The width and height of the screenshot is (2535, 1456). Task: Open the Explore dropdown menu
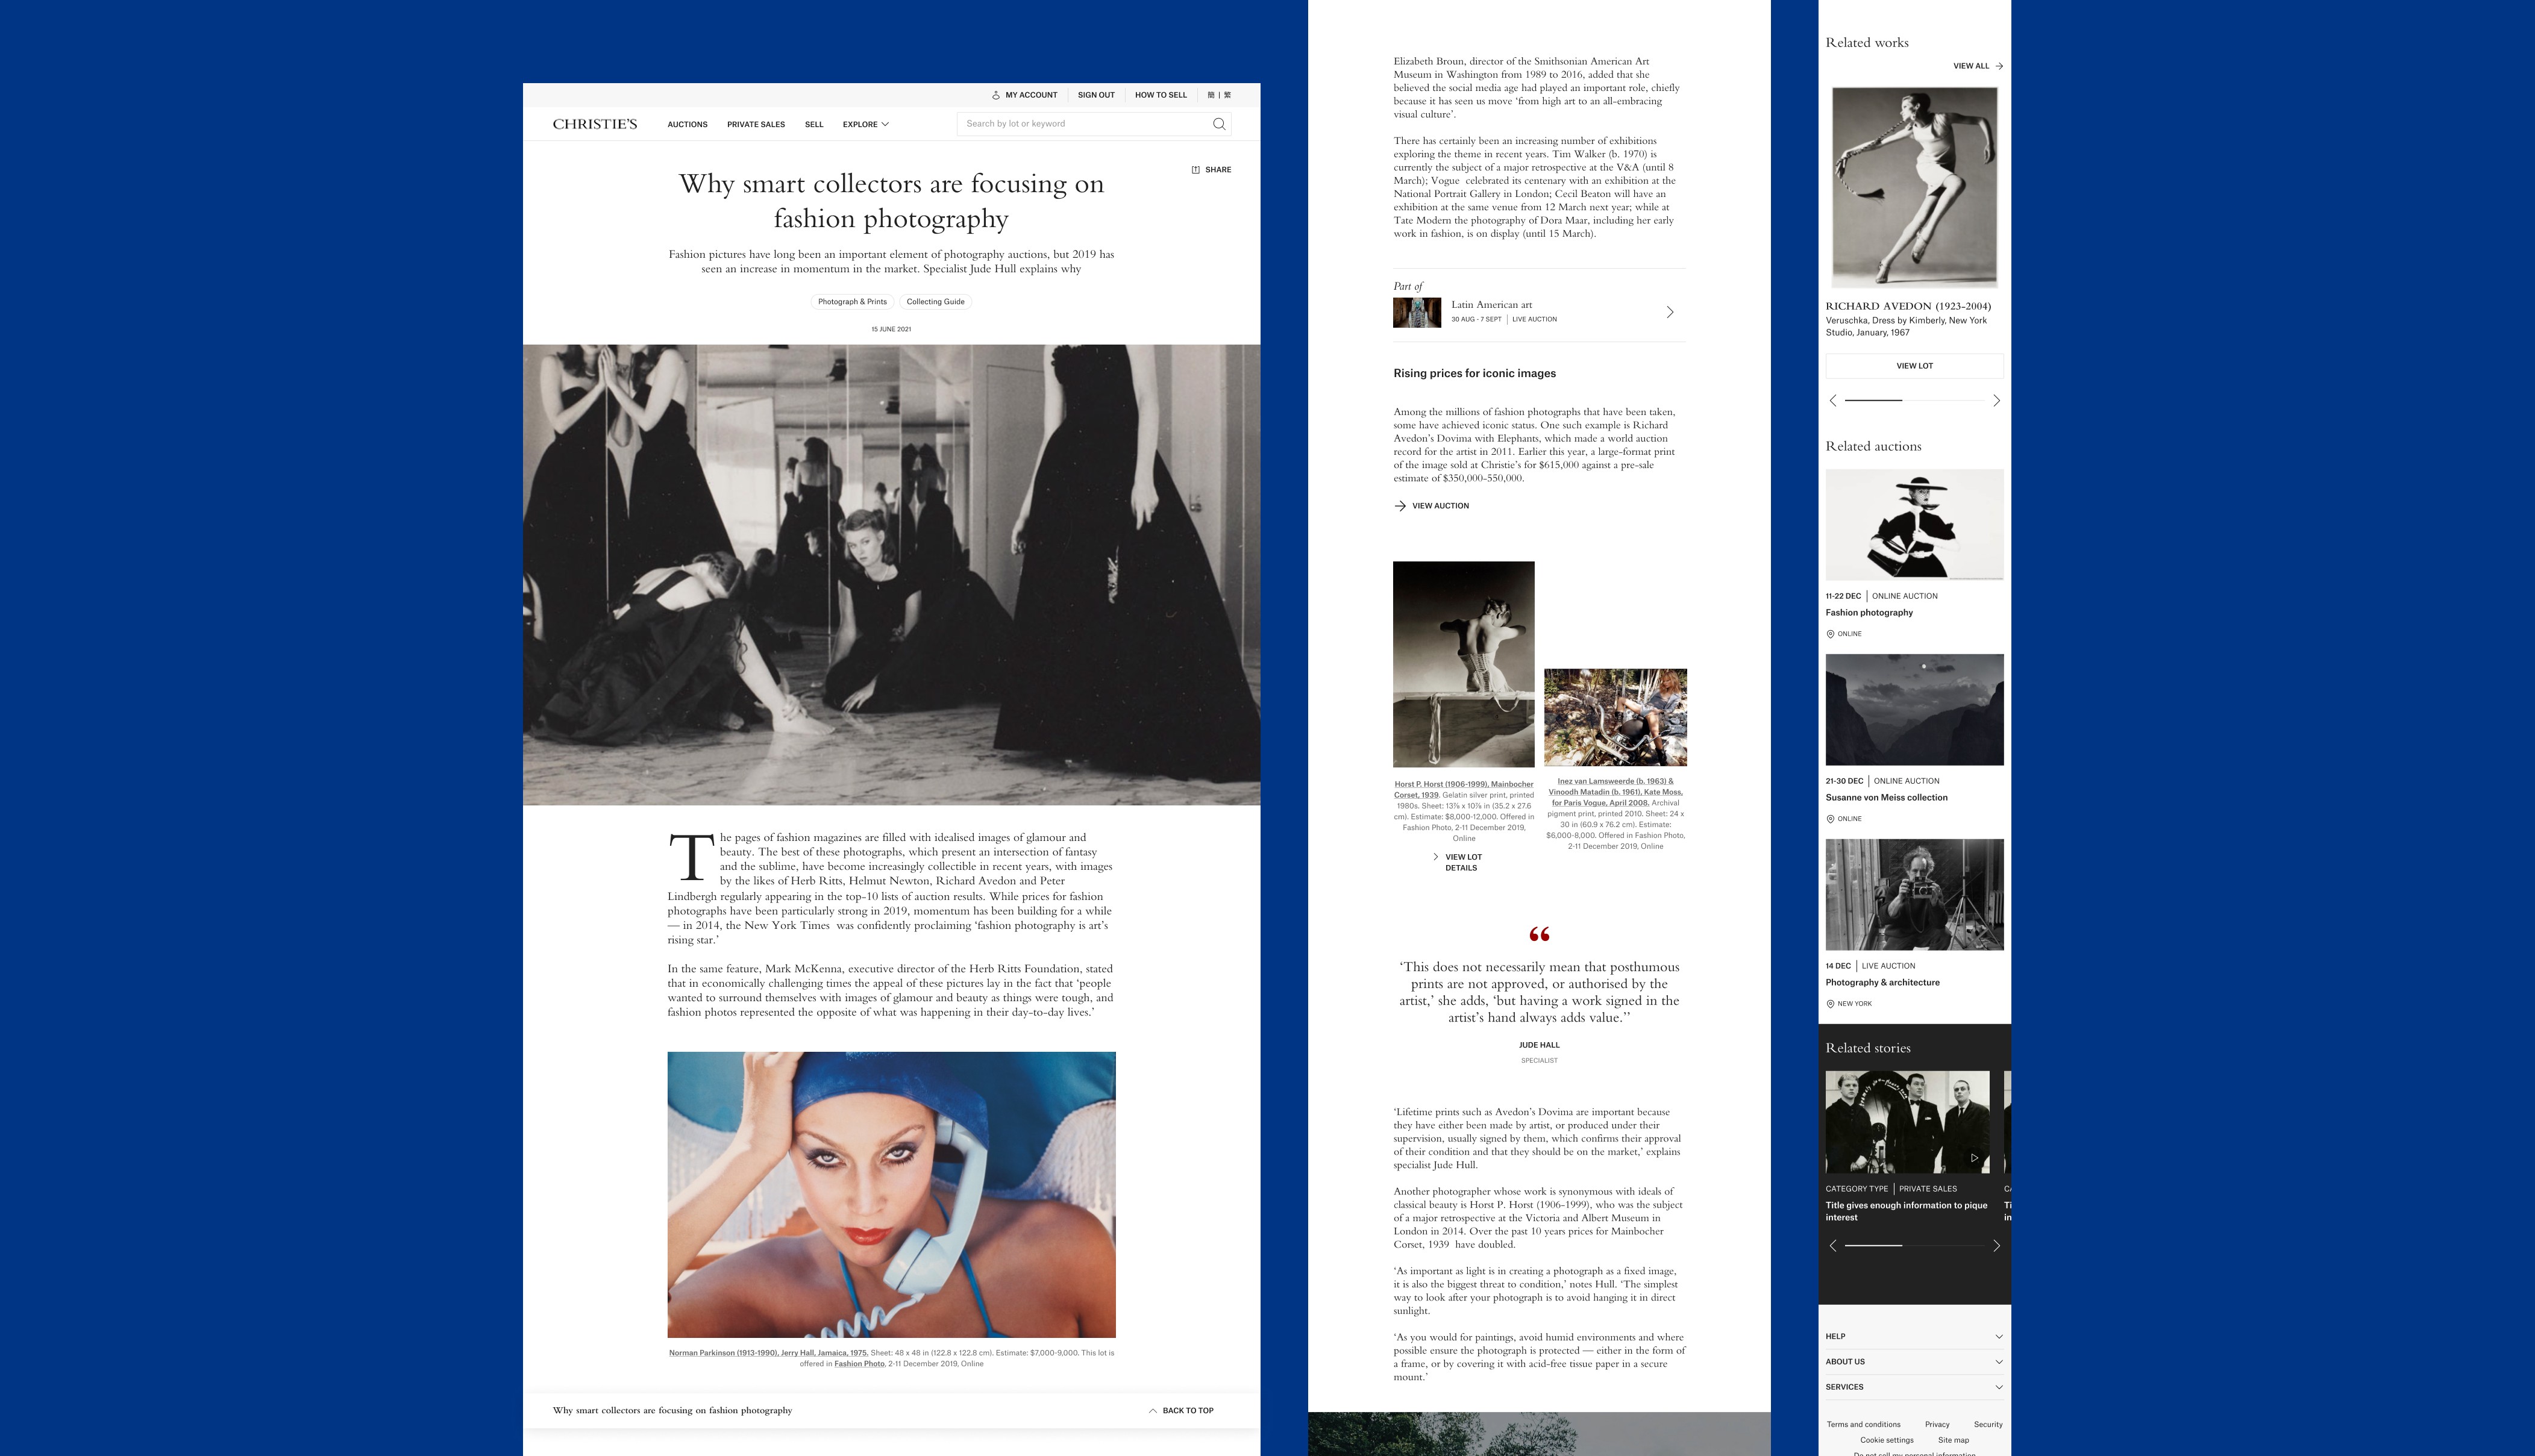(865, 125)
